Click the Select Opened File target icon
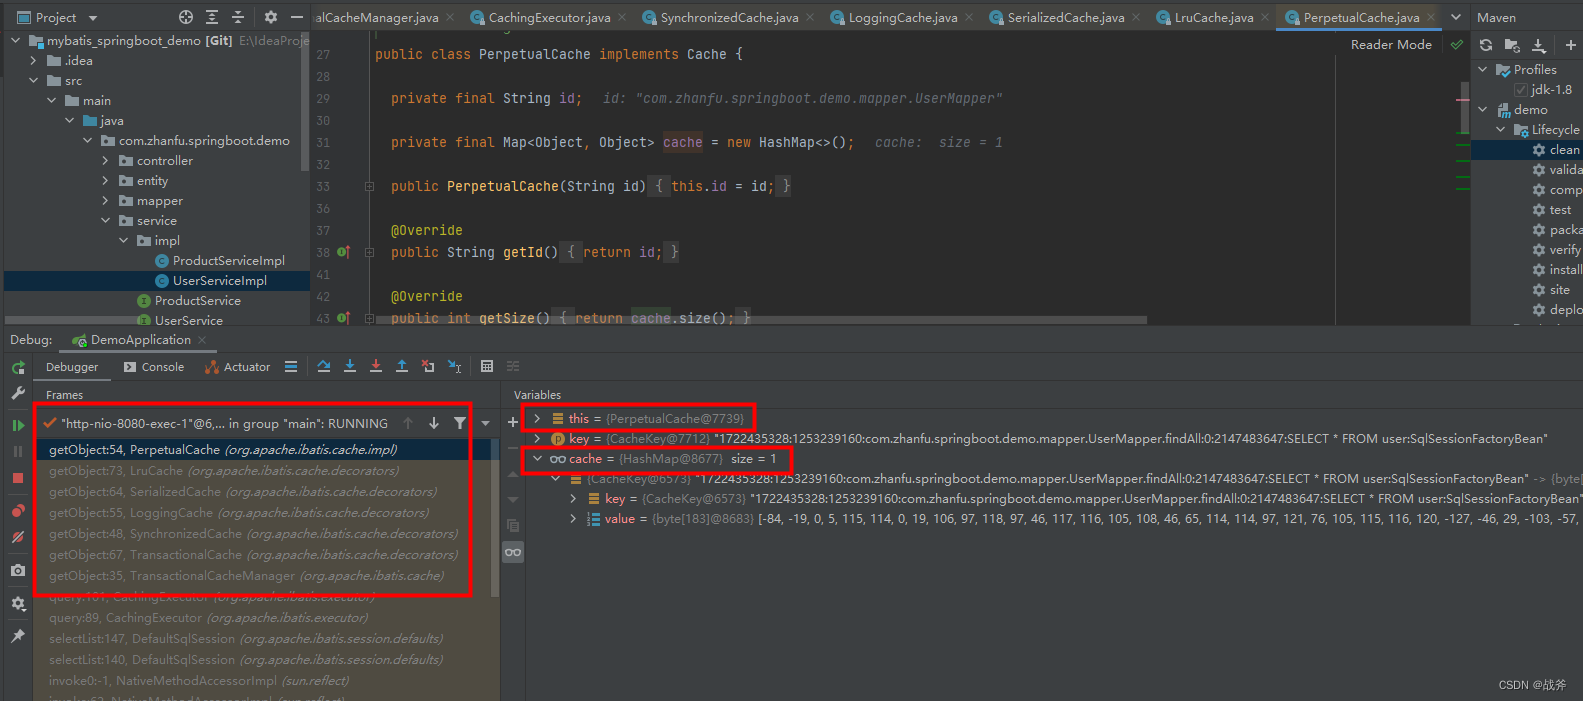This screenshot has height=701, width=1583. pos(186,17)
